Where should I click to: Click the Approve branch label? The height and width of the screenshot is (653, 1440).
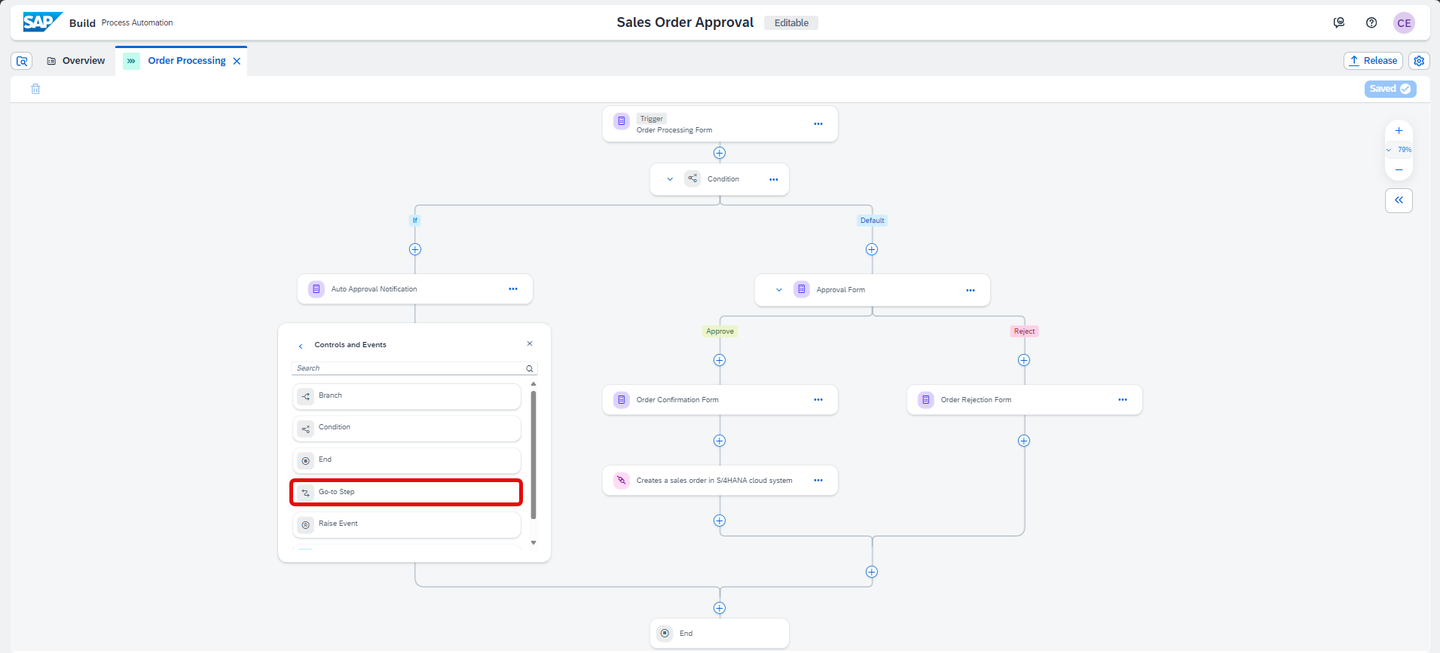720,331
